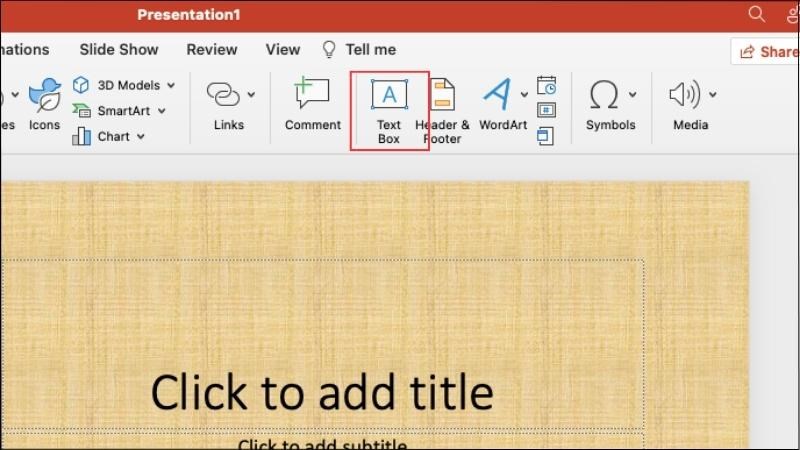Insert a Text Box

pyautogui.click(x=389, y=111)
